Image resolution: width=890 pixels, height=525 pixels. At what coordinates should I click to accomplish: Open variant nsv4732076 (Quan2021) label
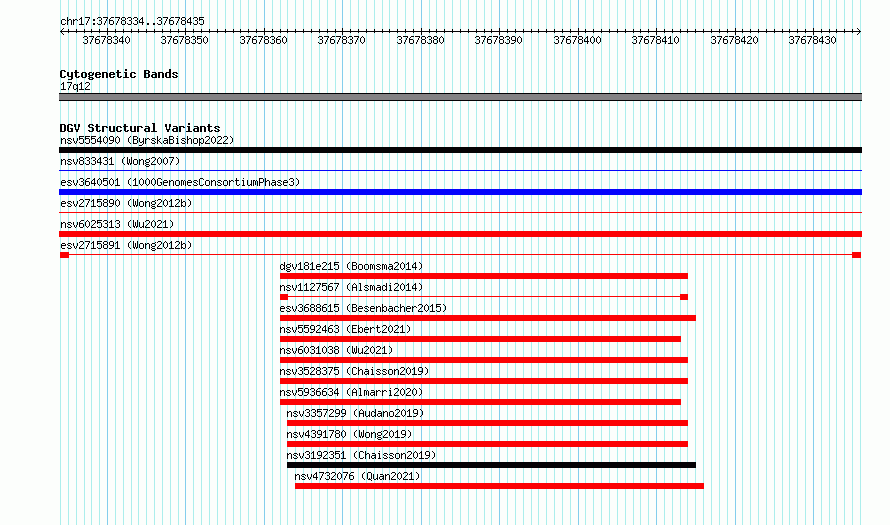(x=357, y=476)
